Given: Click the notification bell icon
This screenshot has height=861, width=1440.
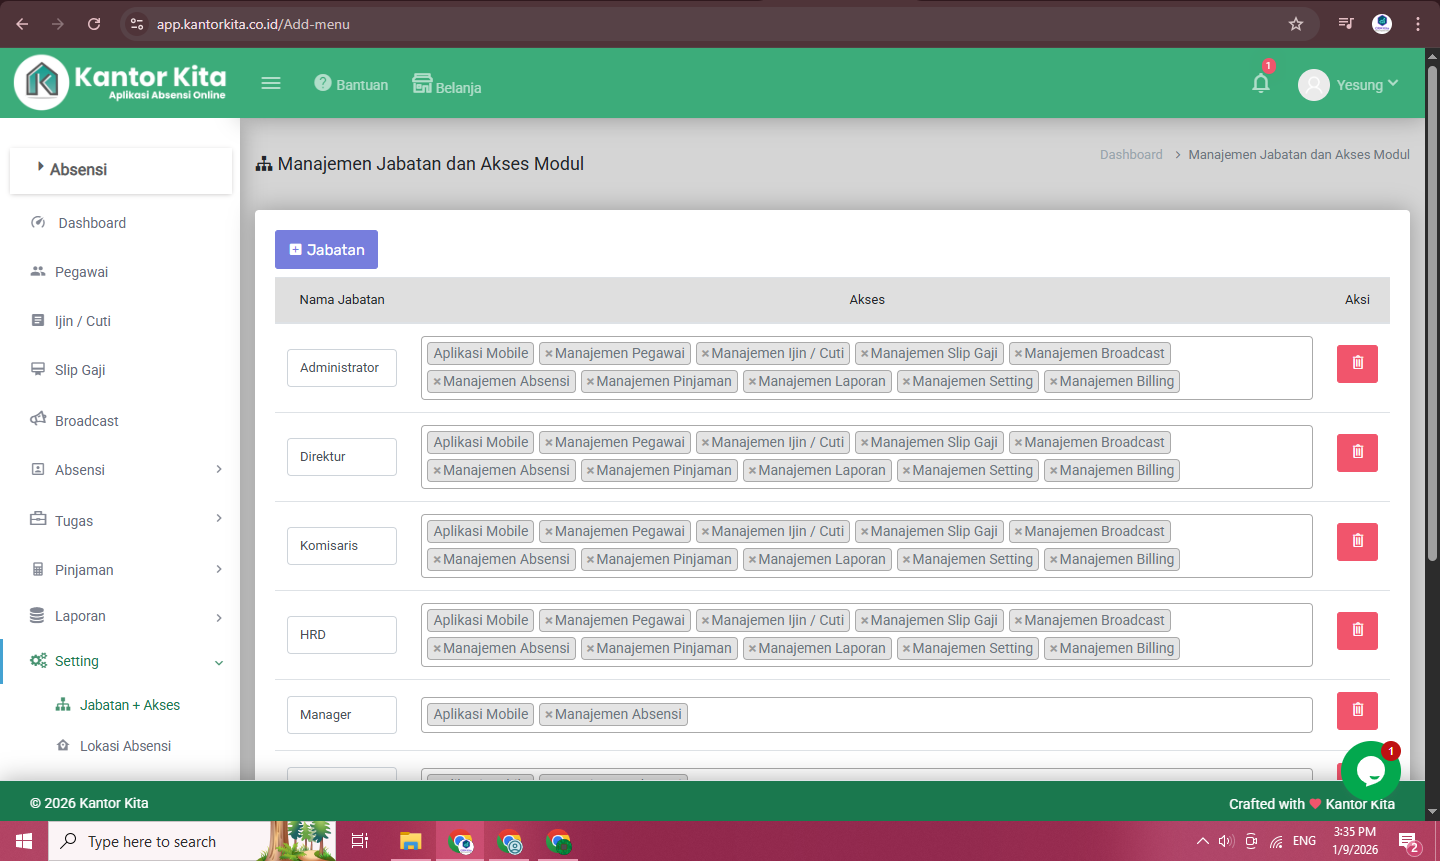Looking at the screenshot, I should point(1261,83).
